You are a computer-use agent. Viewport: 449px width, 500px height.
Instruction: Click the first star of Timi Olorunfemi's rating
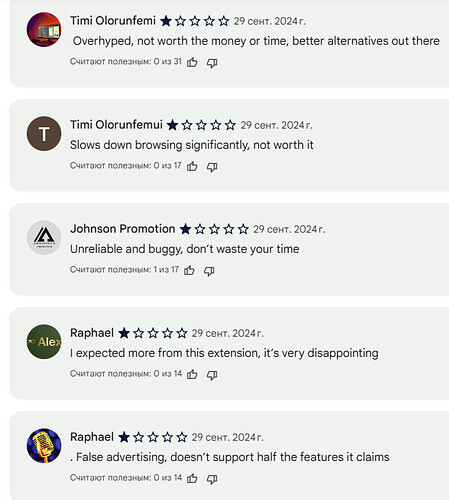(166, 21)
